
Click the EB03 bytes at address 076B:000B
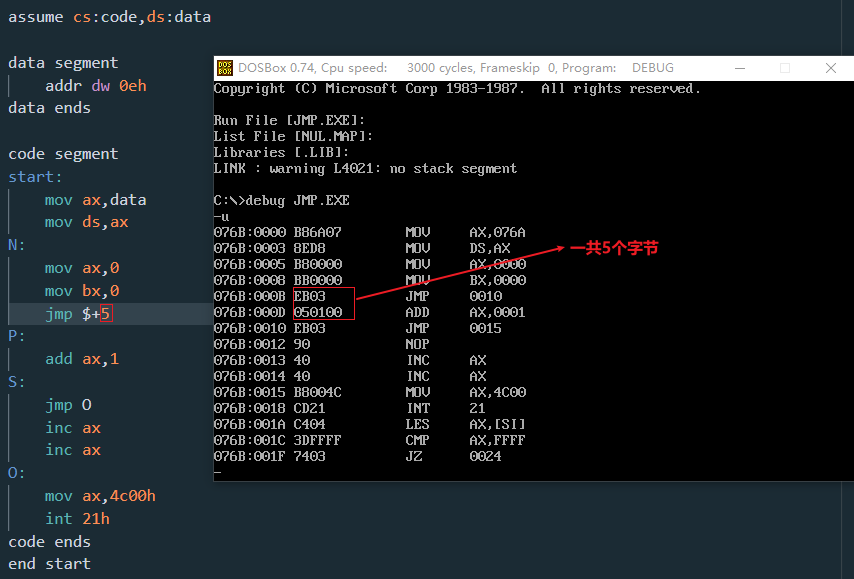pyautogui.click(x=309, y=296)
